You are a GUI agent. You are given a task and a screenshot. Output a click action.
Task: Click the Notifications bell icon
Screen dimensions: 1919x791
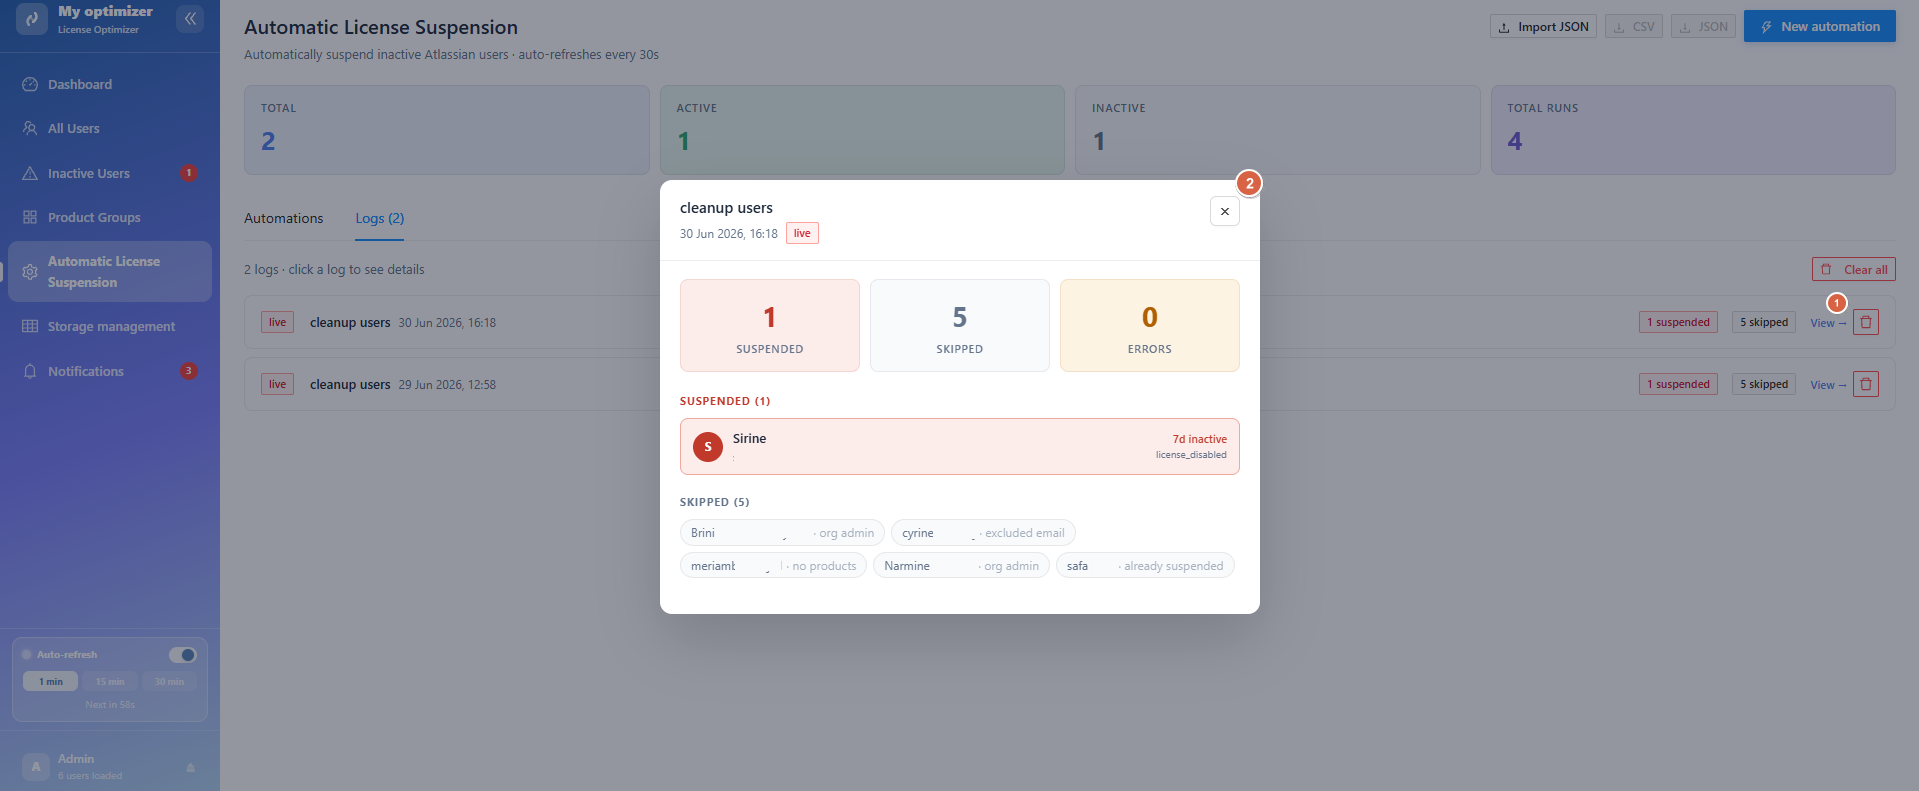30,371
